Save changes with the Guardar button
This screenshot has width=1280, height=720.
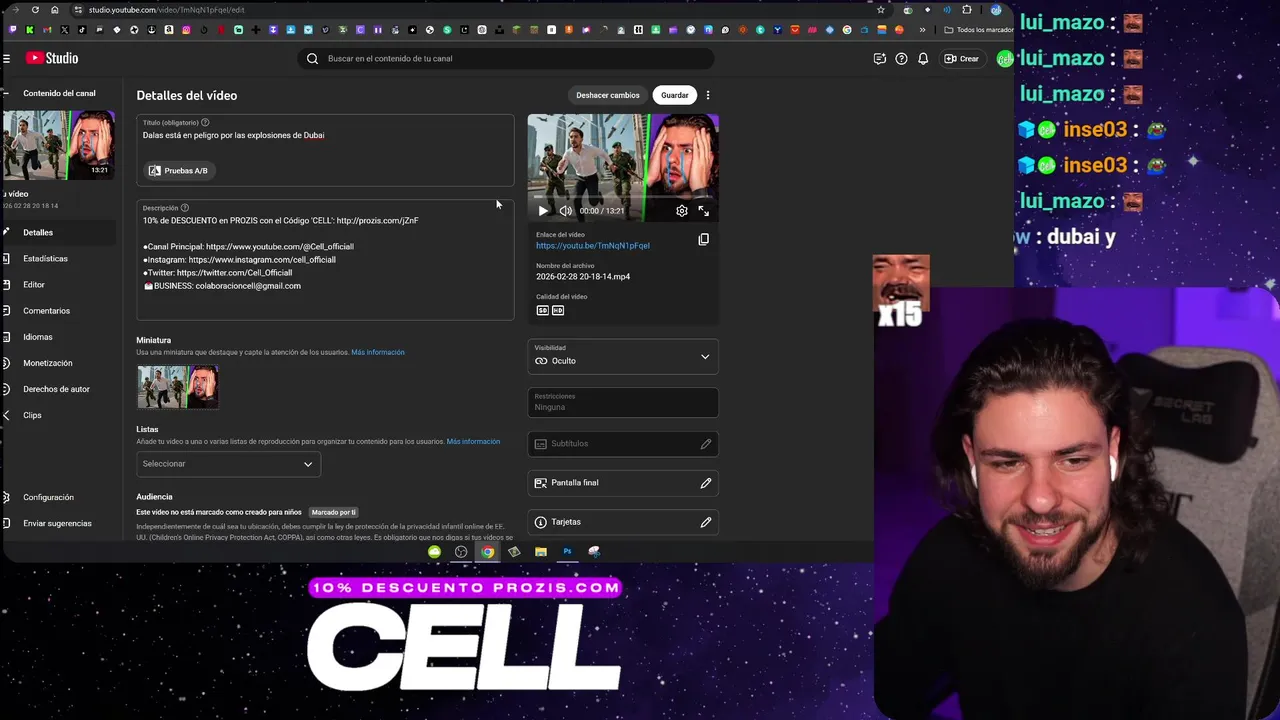pyautogui.click(x=675, y=95)
